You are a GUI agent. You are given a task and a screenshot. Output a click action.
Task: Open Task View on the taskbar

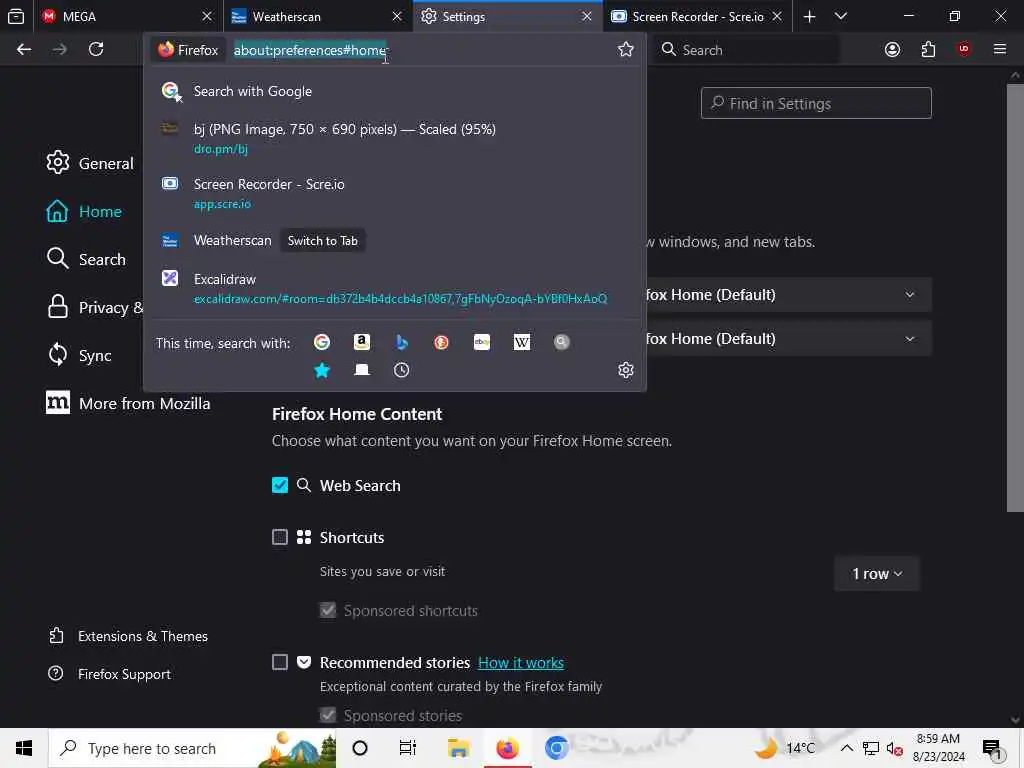point(408,748)
